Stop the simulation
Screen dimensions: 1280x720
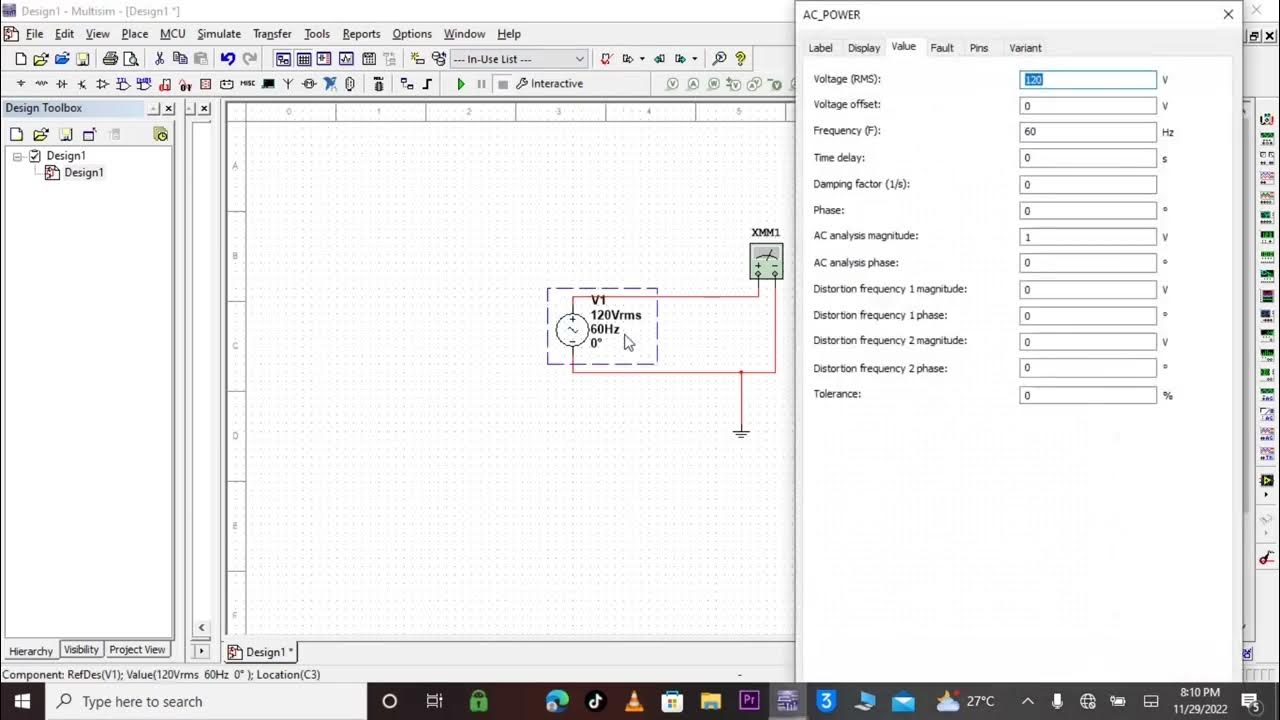[503, 84]
